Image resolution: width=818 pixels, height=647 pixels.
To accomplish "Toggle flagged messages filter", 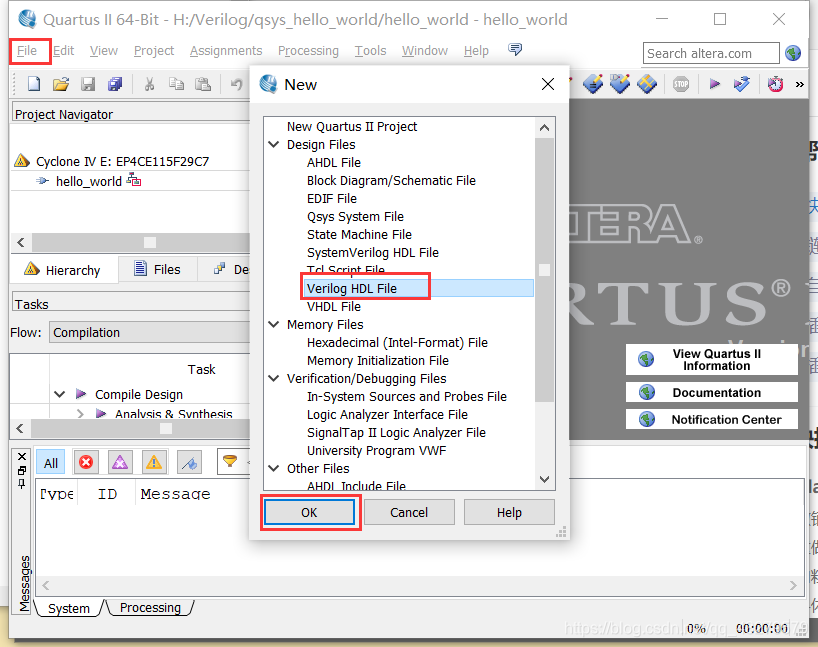I will (x=189, y=462).
